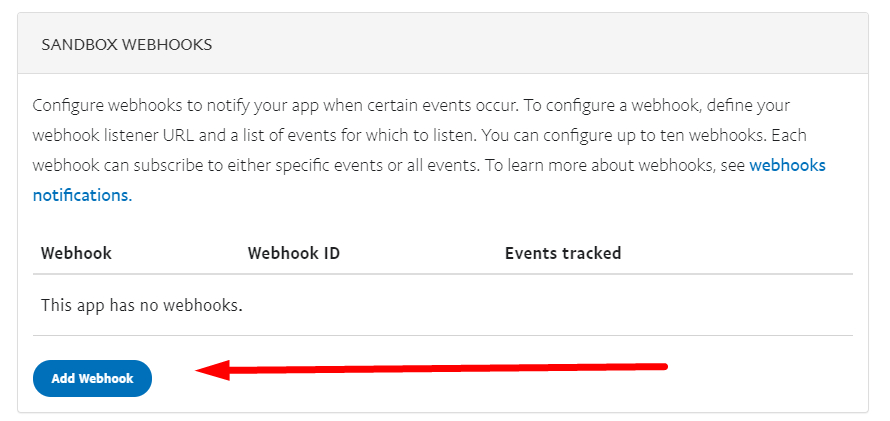Click the Webhook column header
This screenshot has height=421, width=890.
coord(76,253)
